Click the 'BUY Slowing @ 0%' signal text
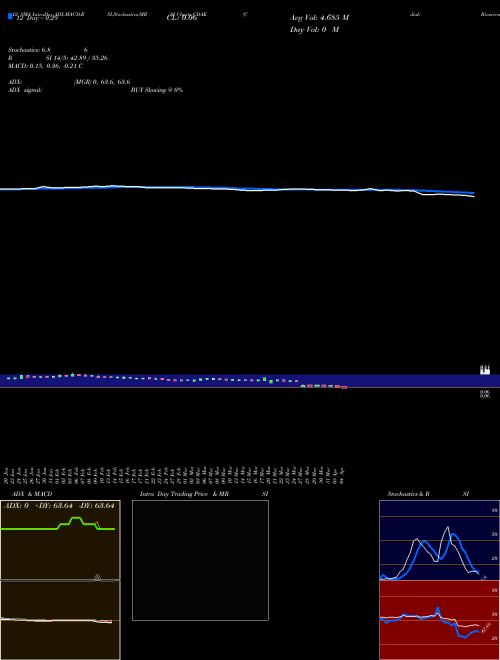Viewport: 500px width, 660px height. (157, 90)
